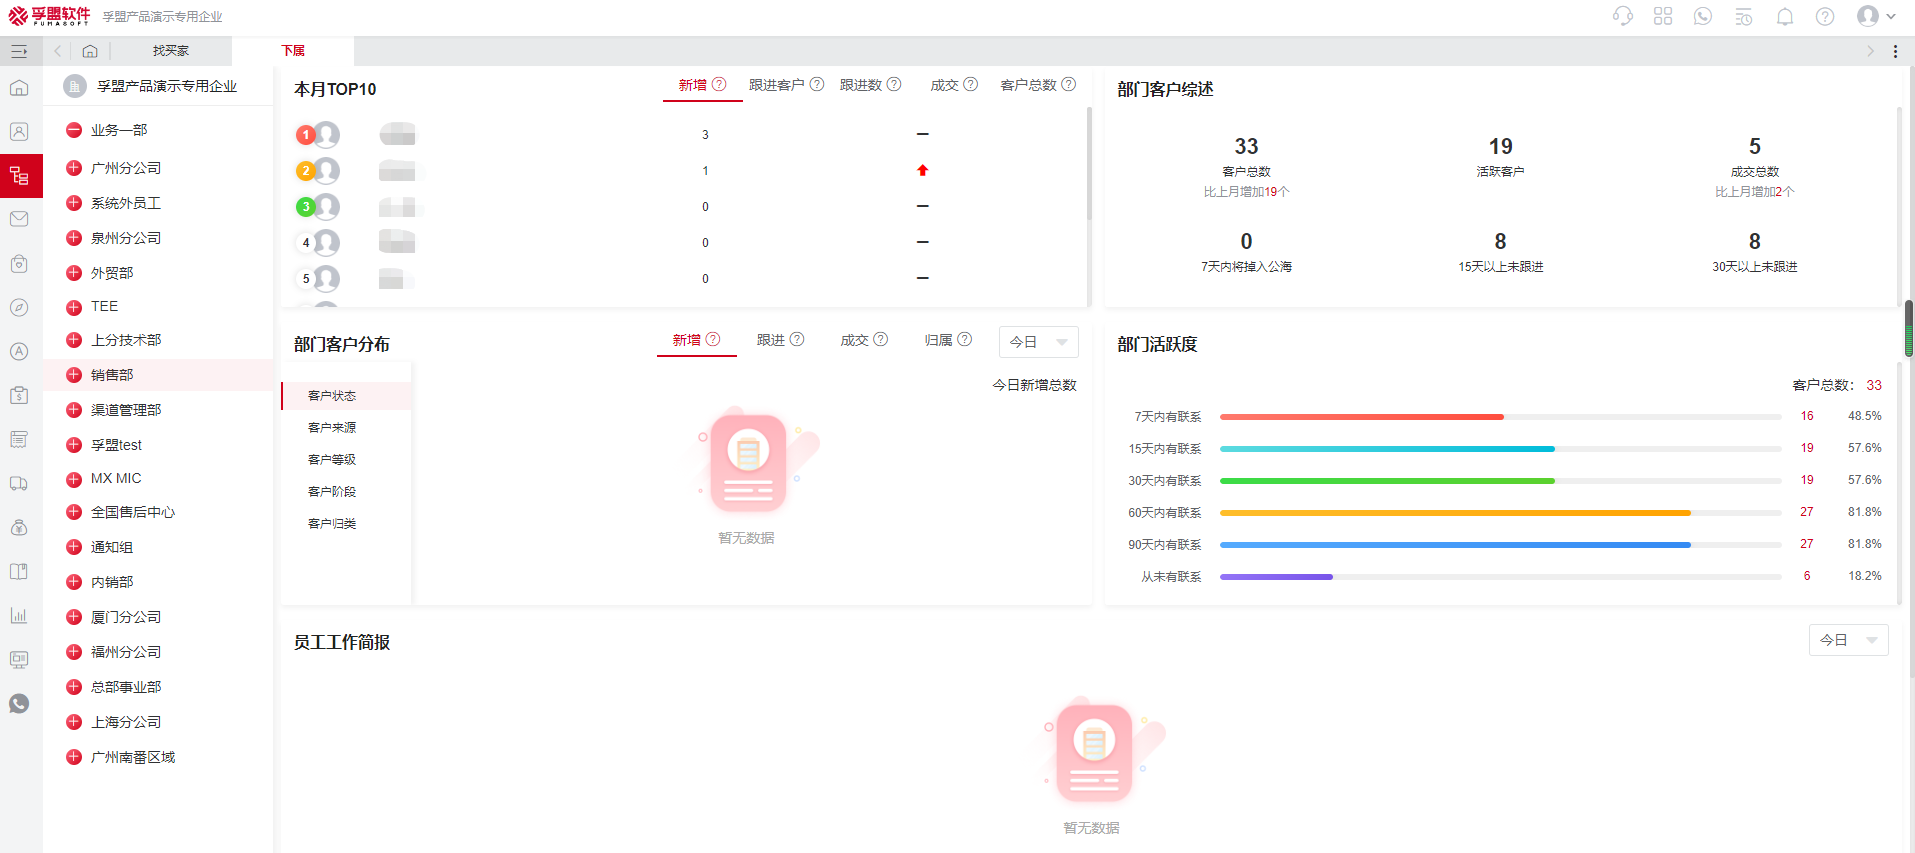Viewport: 1915px width, 853px height.
Task: Open the apps grid icon
Action: pos(1662,16)
